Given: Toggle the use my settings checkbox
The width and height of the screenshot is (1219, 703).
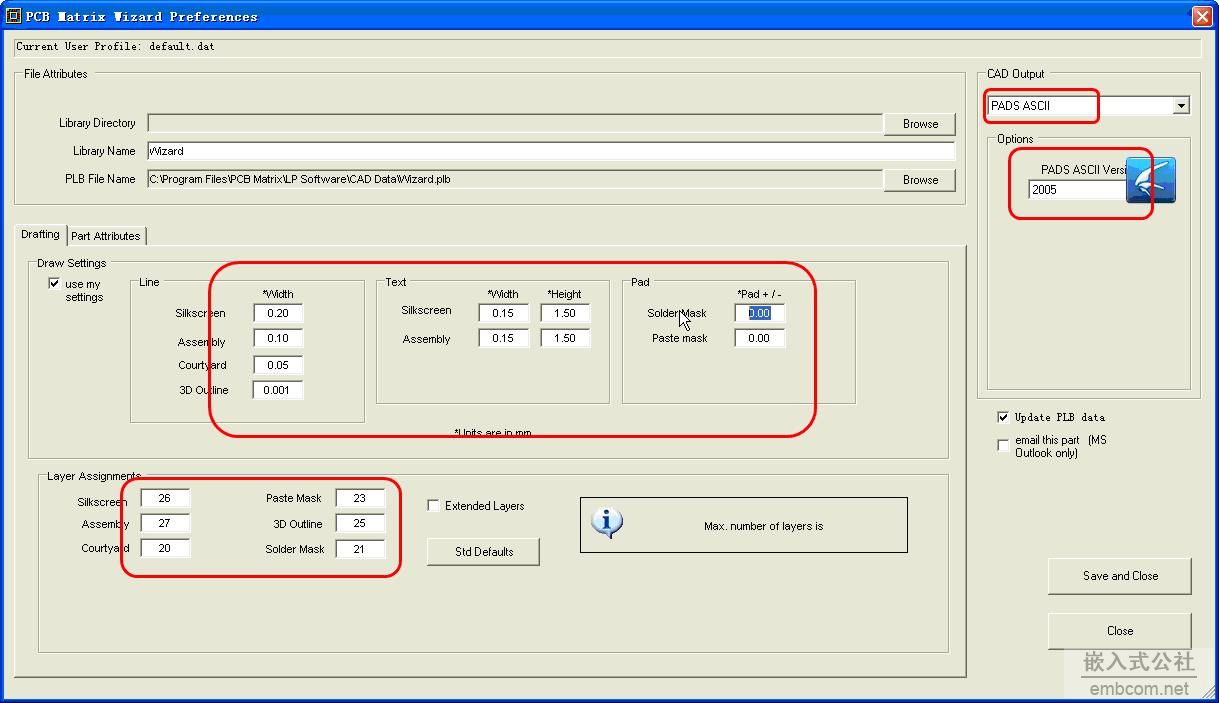Looking at the screenshot, I should (54, 283).
